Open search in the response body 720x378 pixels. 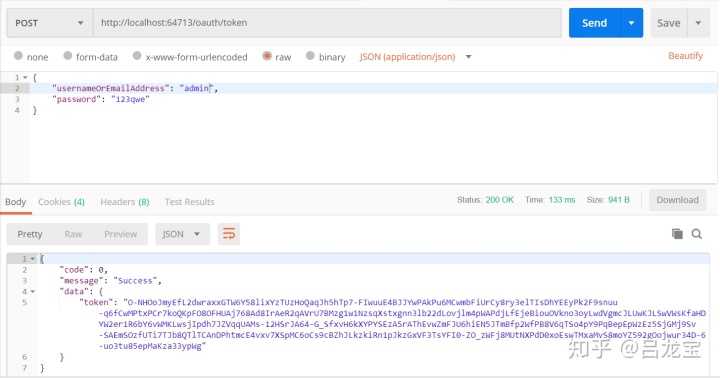[697, 234]
